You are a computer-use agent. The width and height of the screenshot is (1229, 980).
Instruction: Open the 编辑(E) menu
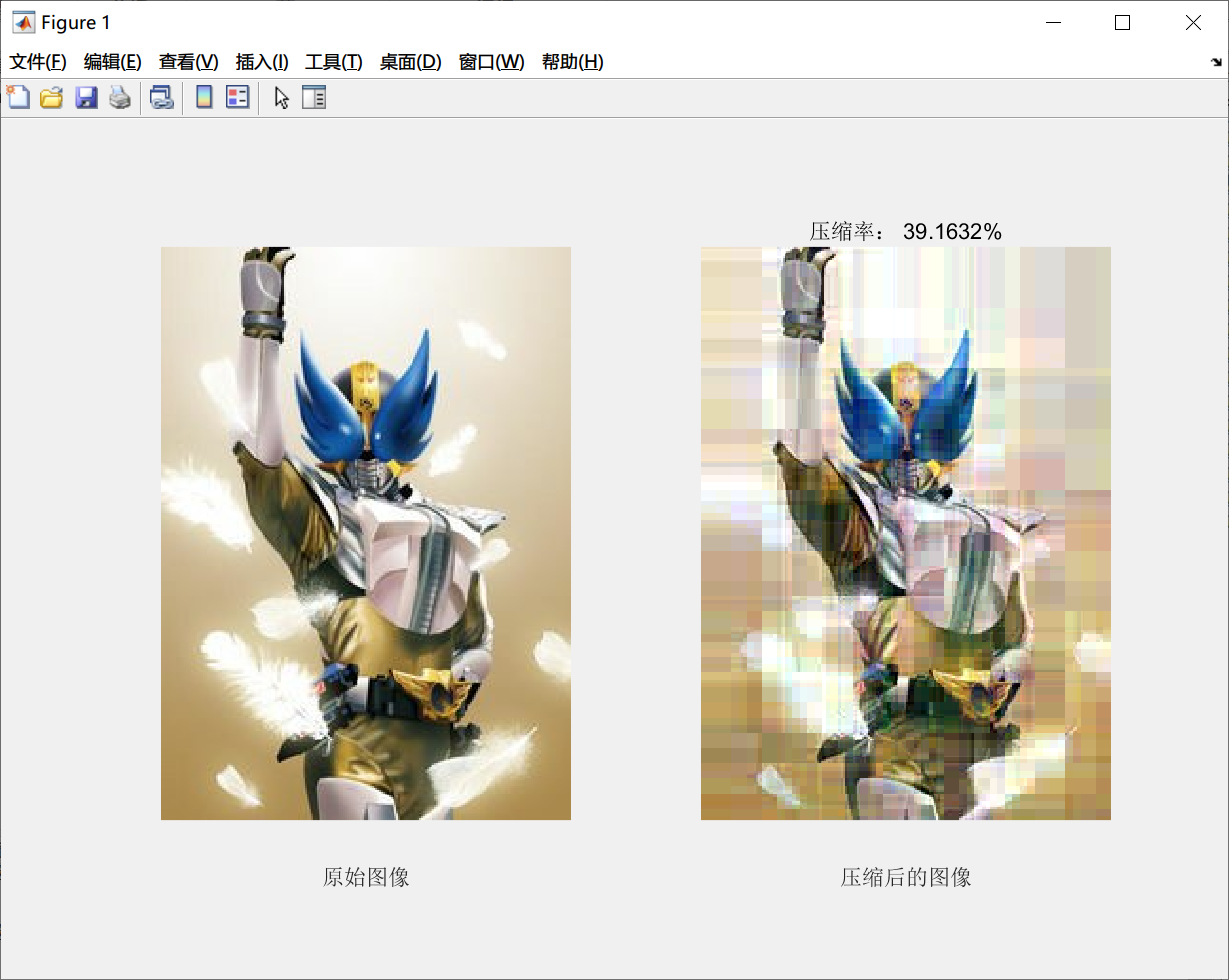click(112, 62)
